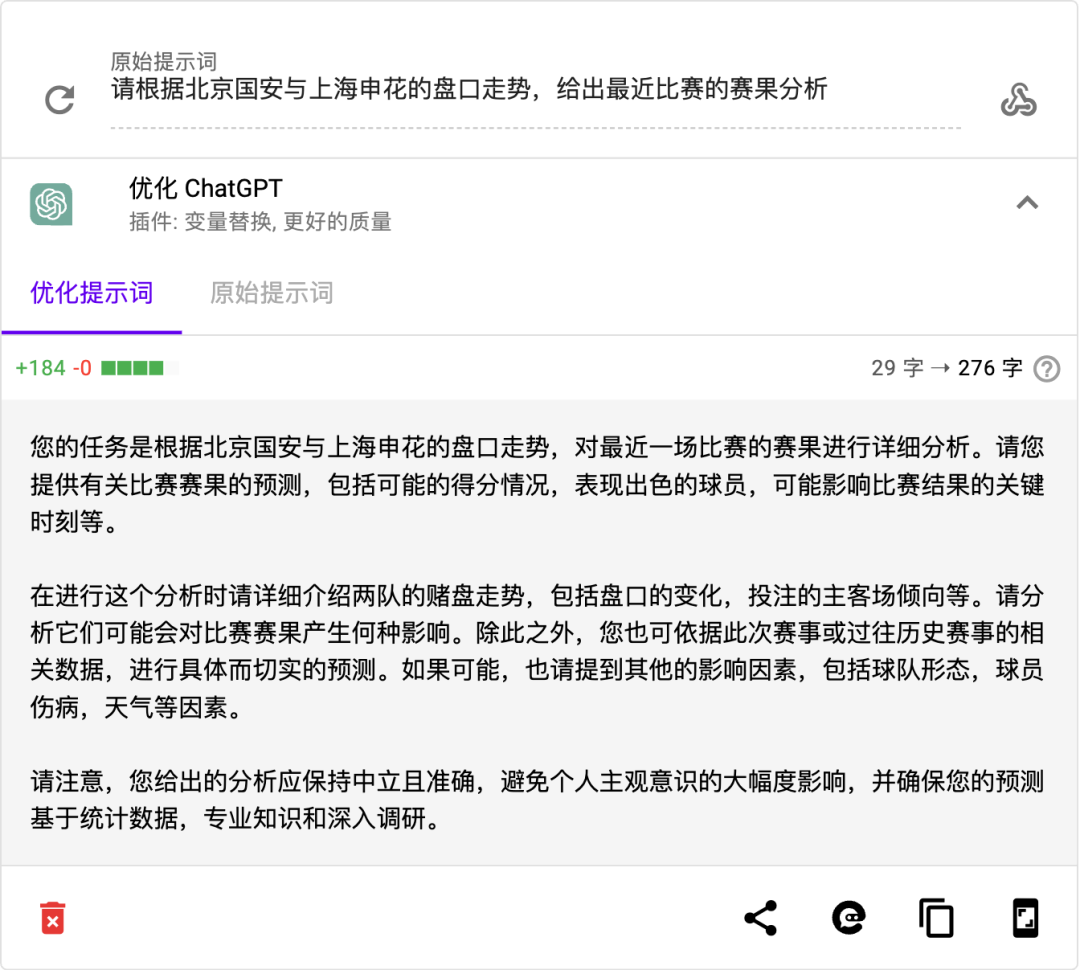Viewport: 1080px width, 970px height.
Task: Click the original prompt input text field
Action: 535,90
